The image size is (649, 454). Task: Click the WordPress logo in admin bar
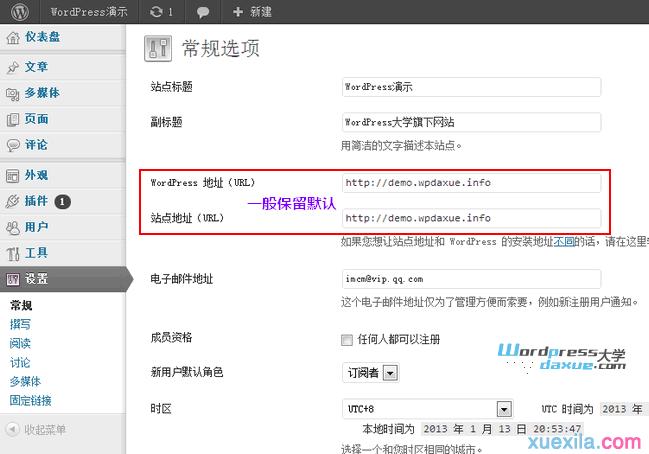click(x=19, y=12)
